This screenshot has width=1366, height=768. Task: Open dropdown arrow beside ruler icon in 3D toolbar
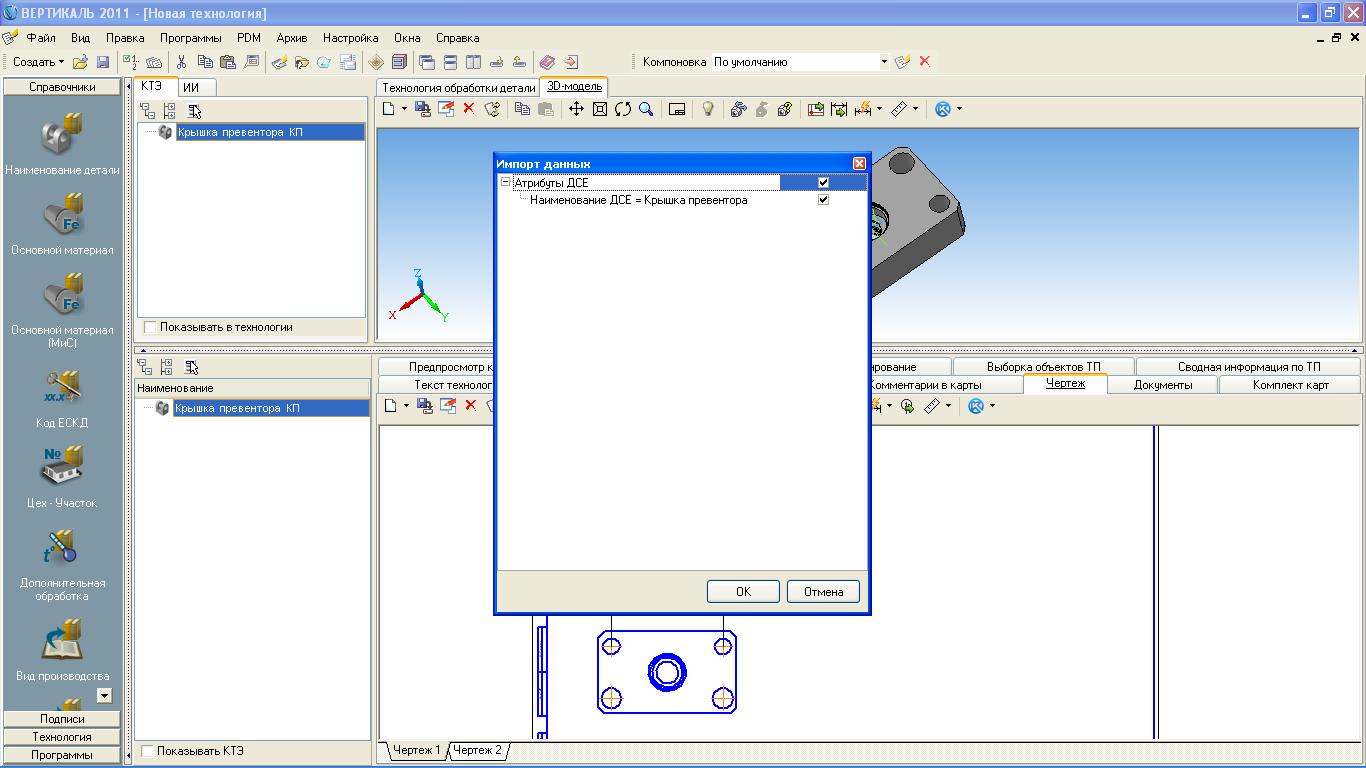(915, 109)
